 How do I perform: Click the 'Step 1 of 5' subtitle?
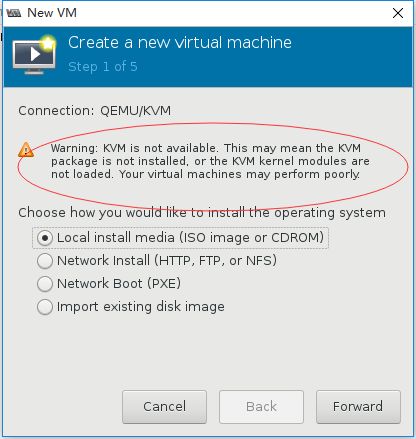tap(103, 66)
